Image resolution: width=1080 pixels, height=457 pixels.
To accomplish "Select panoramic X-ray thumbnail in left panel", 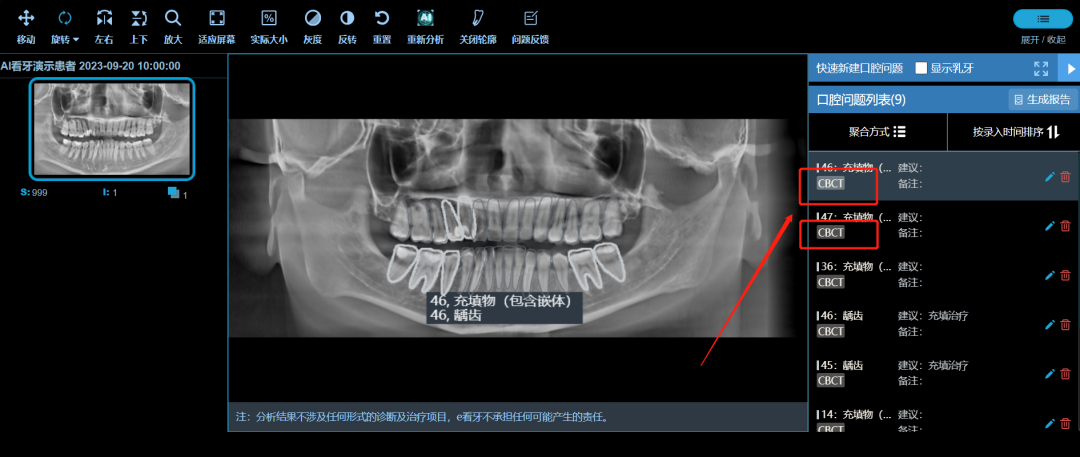I will click(112, 129).
